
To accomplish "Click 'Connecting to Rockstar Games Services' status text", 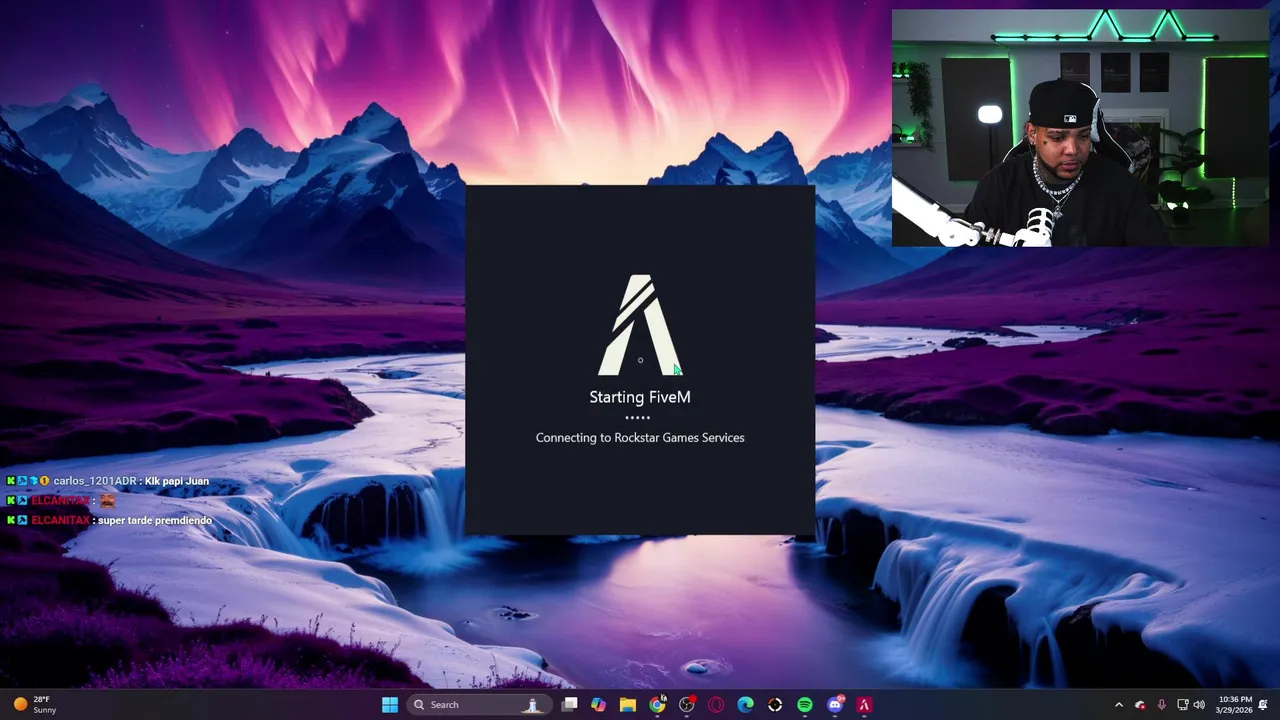I will click(x=640, y=437).
